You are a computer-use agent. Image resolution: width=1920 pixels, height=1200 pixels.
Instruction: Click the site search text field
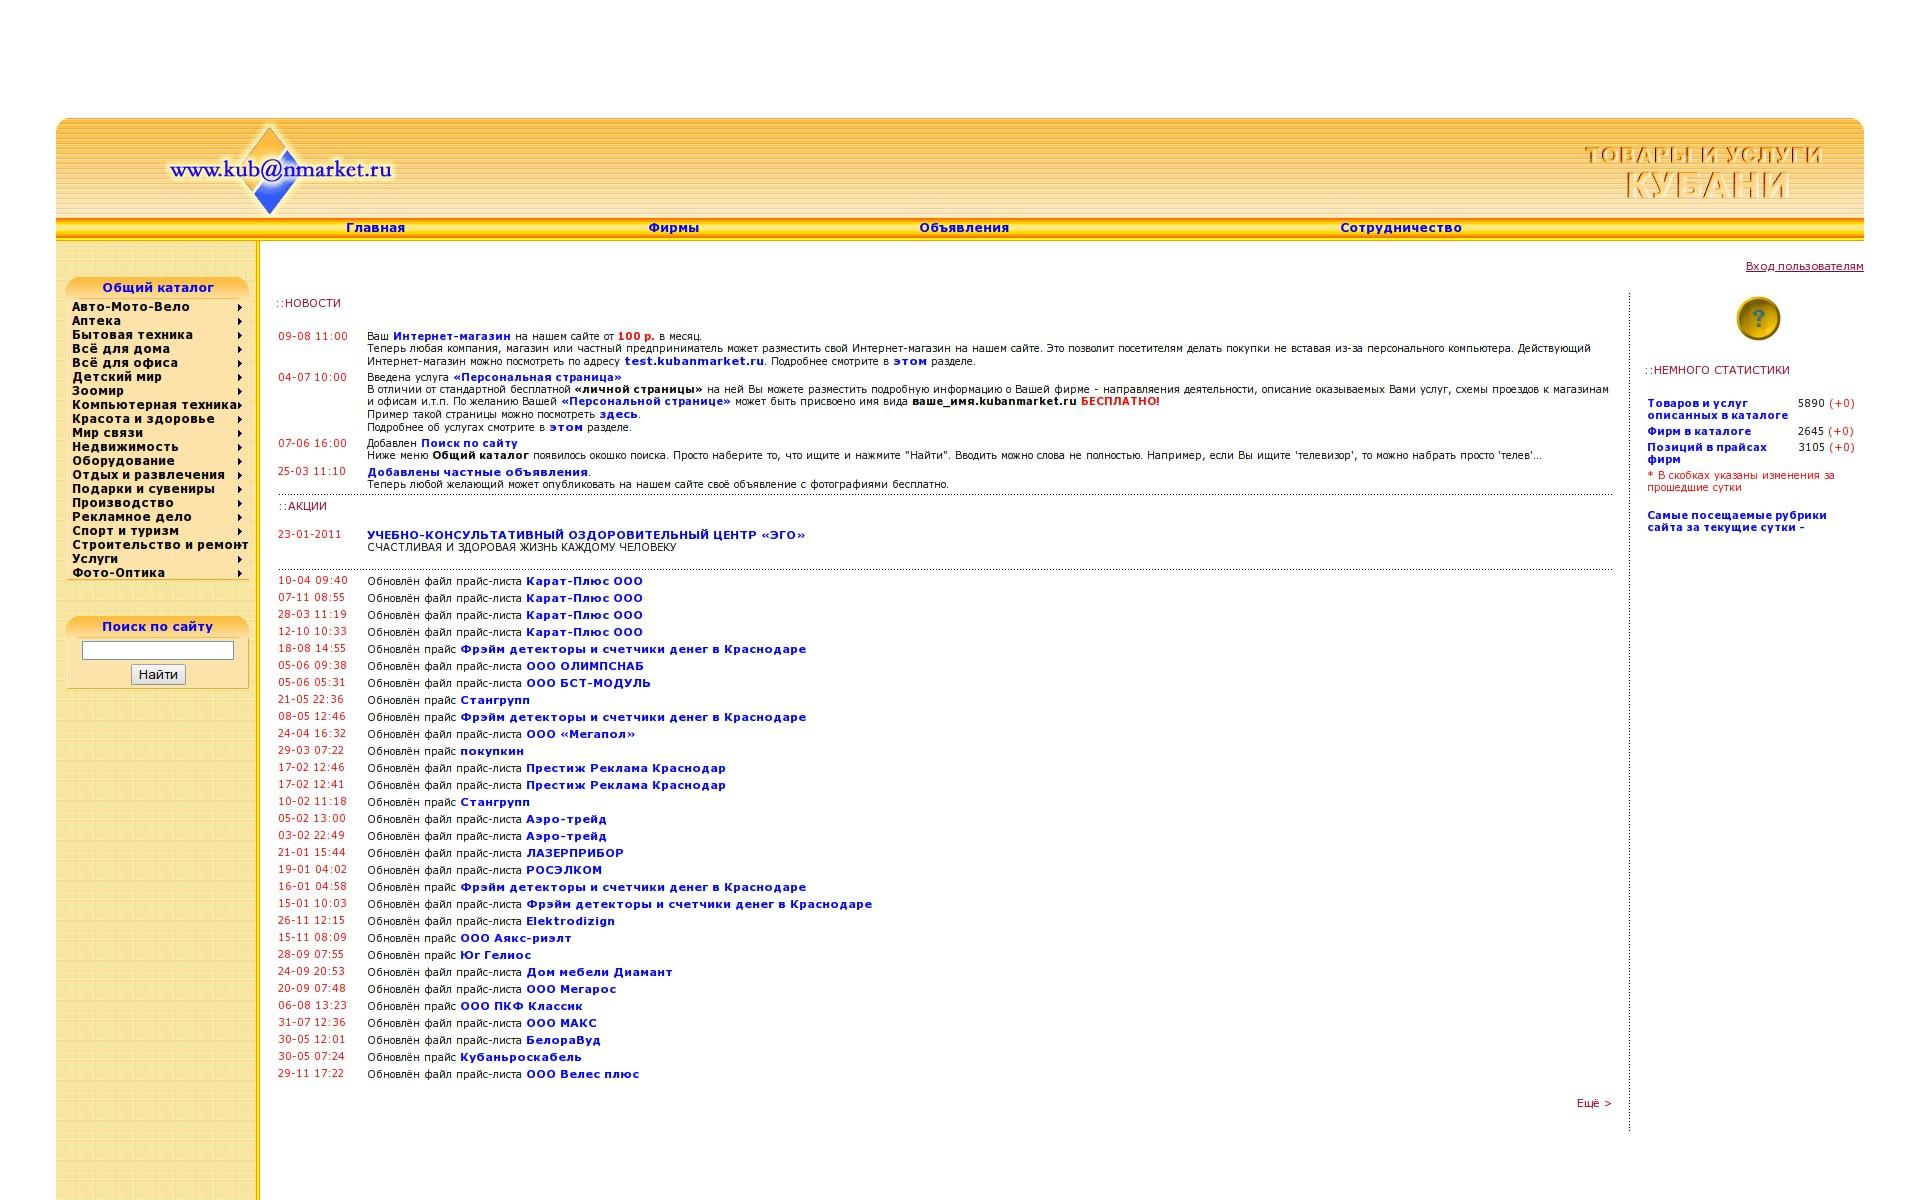click(157, 650)
